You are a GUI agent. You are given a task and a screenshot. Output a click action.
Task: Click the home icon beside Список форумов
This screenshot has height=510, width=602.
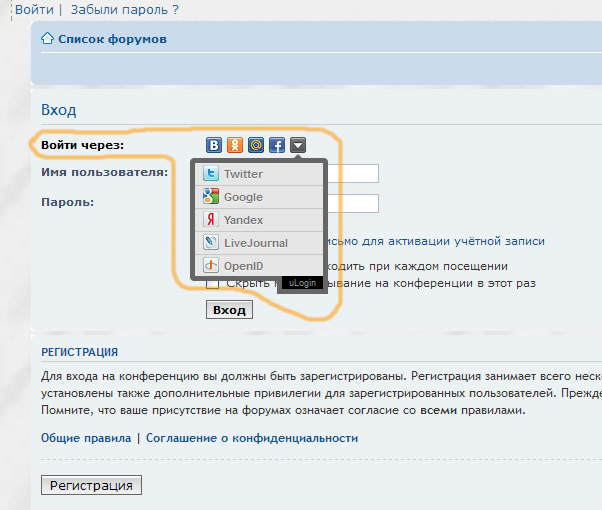coord(47,40)
